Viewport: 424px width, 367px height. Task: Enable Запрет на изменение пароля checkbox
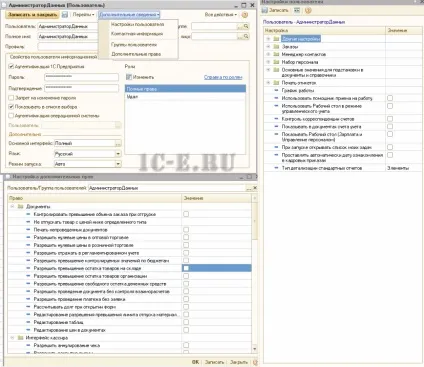(x=11, y=98)
